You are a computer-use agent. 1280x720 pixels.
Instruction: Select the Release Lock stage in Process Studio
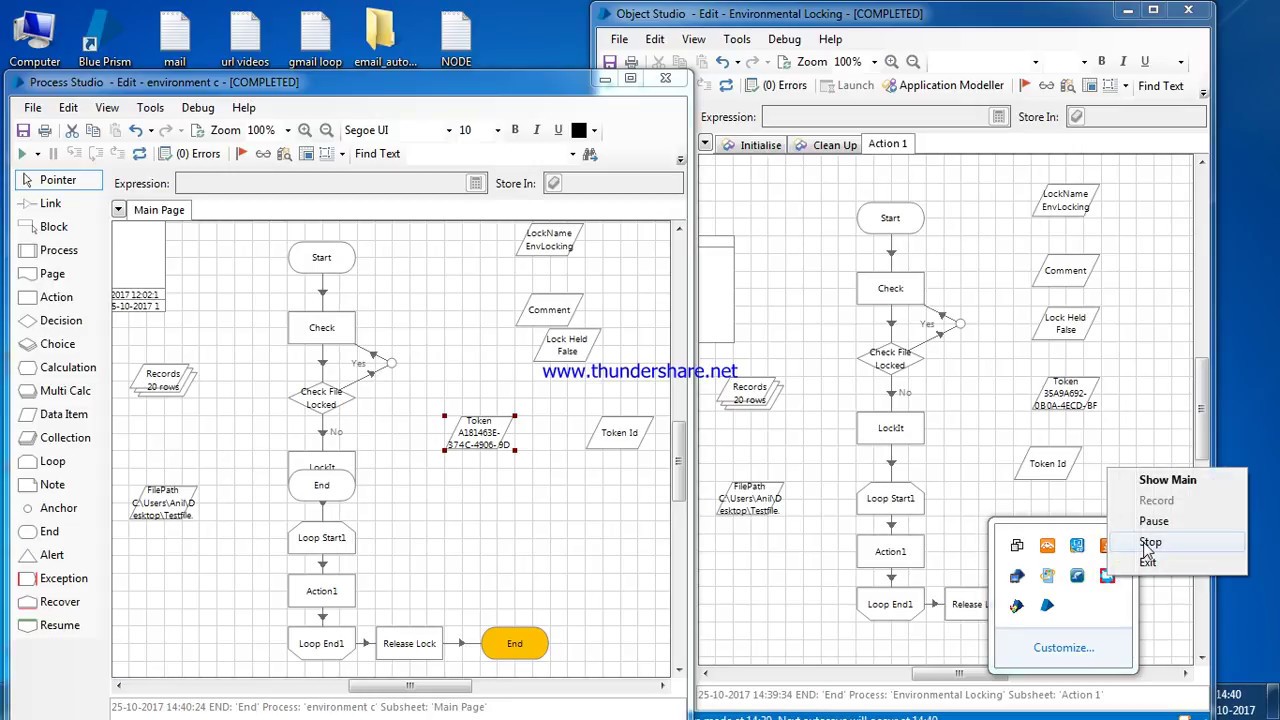pos(409,644)
